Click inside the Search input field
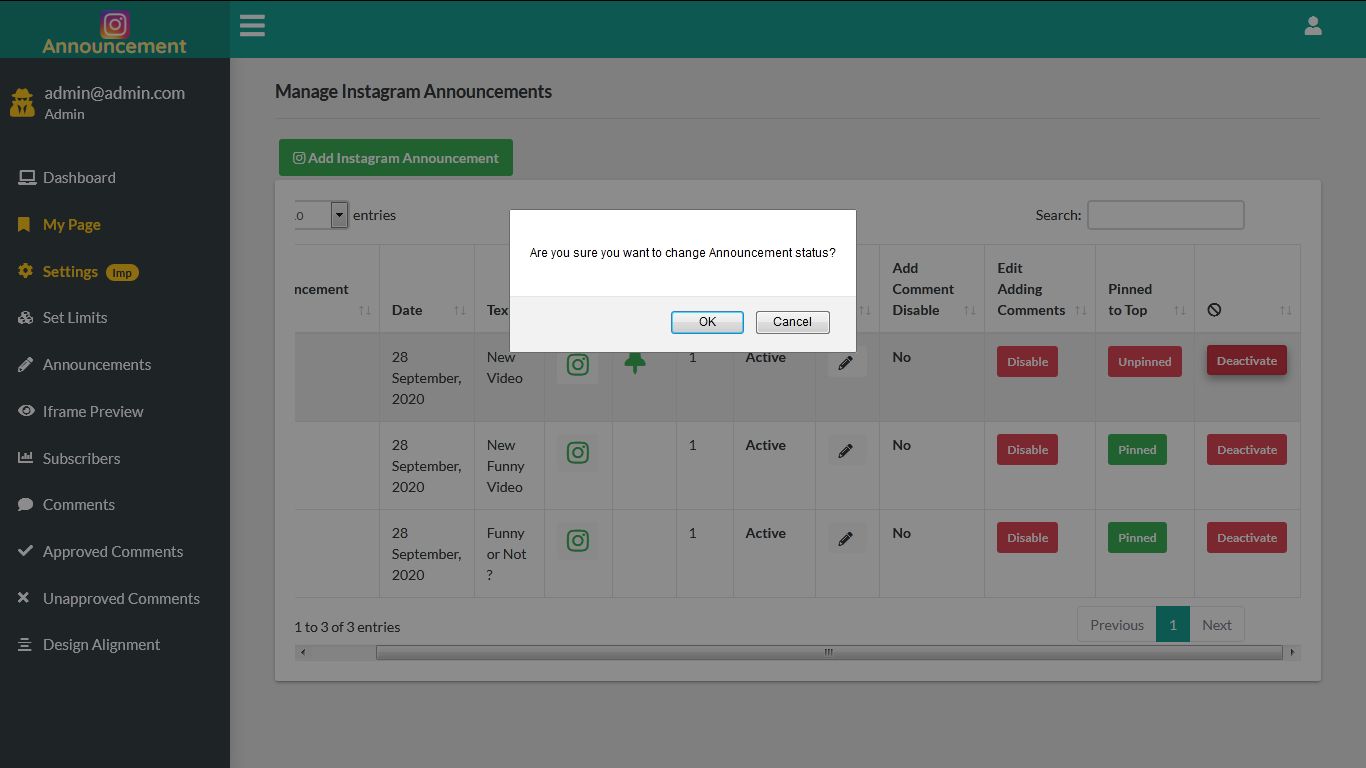This screenshot has width=1366, height=768. coord(1165,214)
